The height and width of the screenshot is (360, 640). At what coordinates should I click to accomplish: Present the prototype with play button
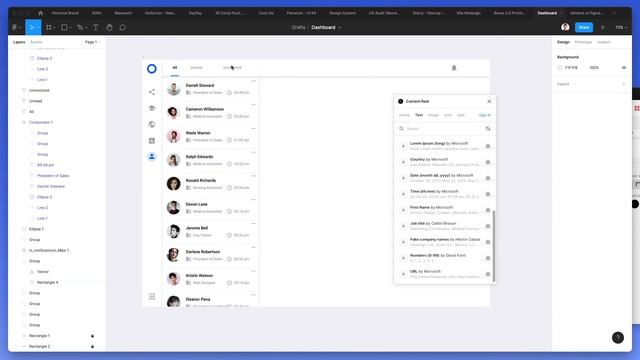click(x=603, y=27)
